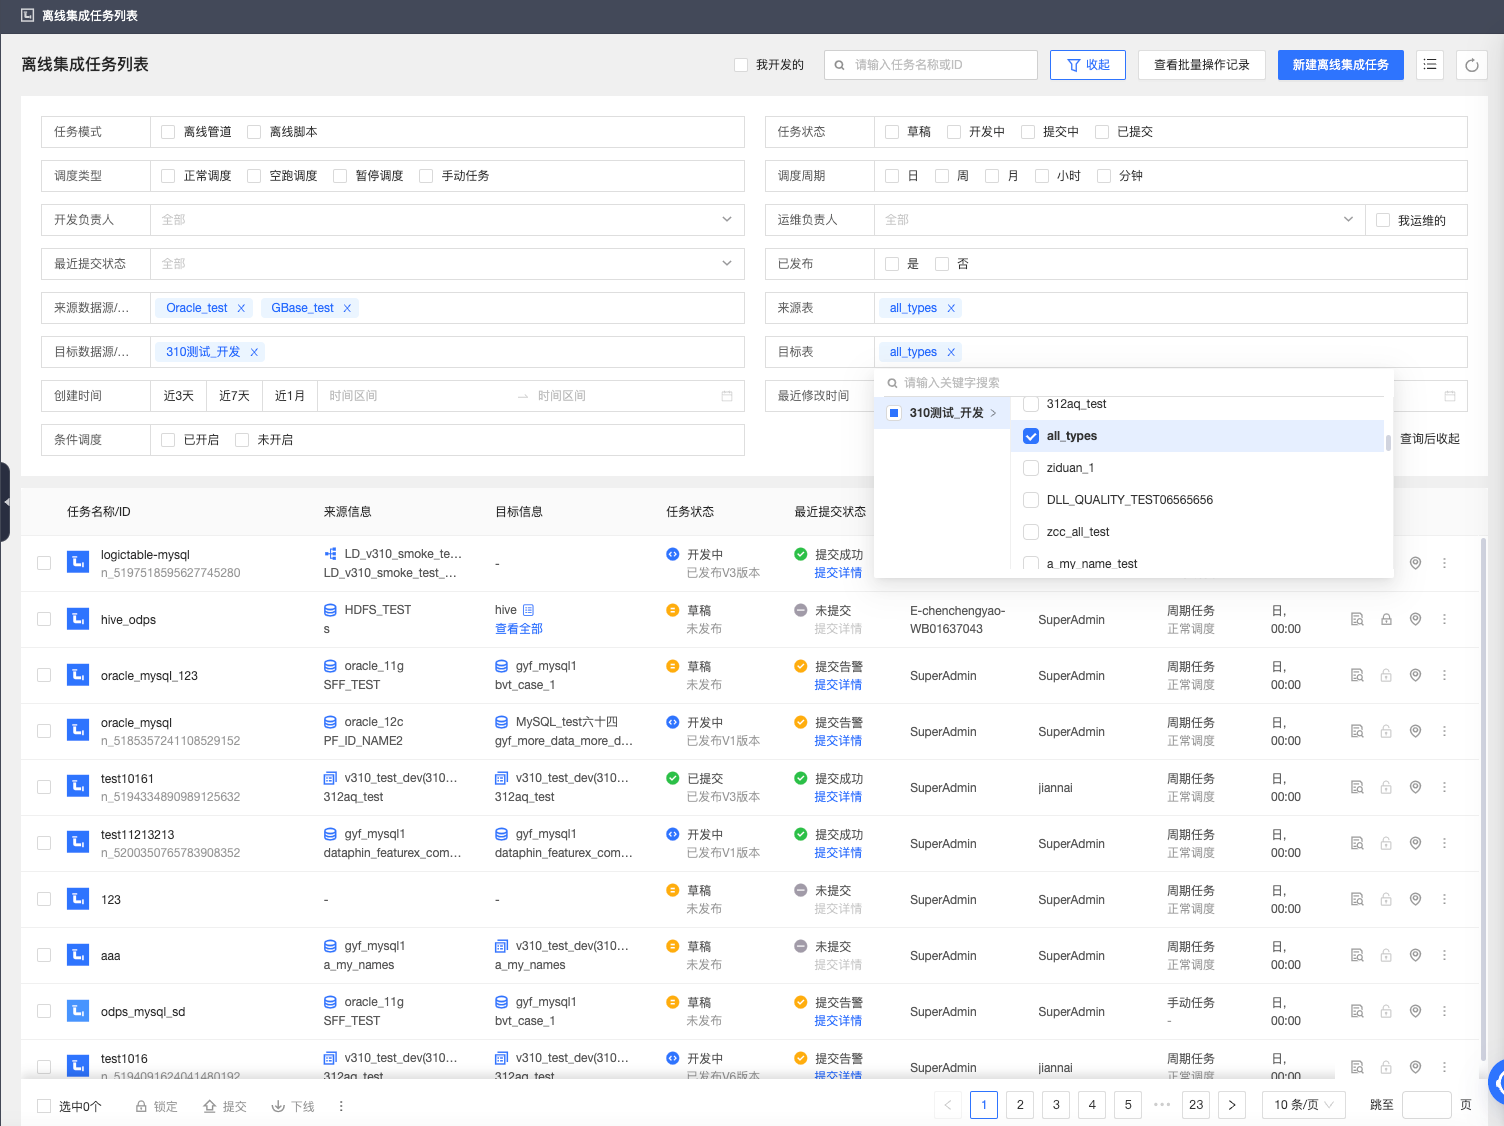The width and height of the screenshot is (1504, 1126).
Task: Click the 跳至 page number input
Action: [1427, 1105]
